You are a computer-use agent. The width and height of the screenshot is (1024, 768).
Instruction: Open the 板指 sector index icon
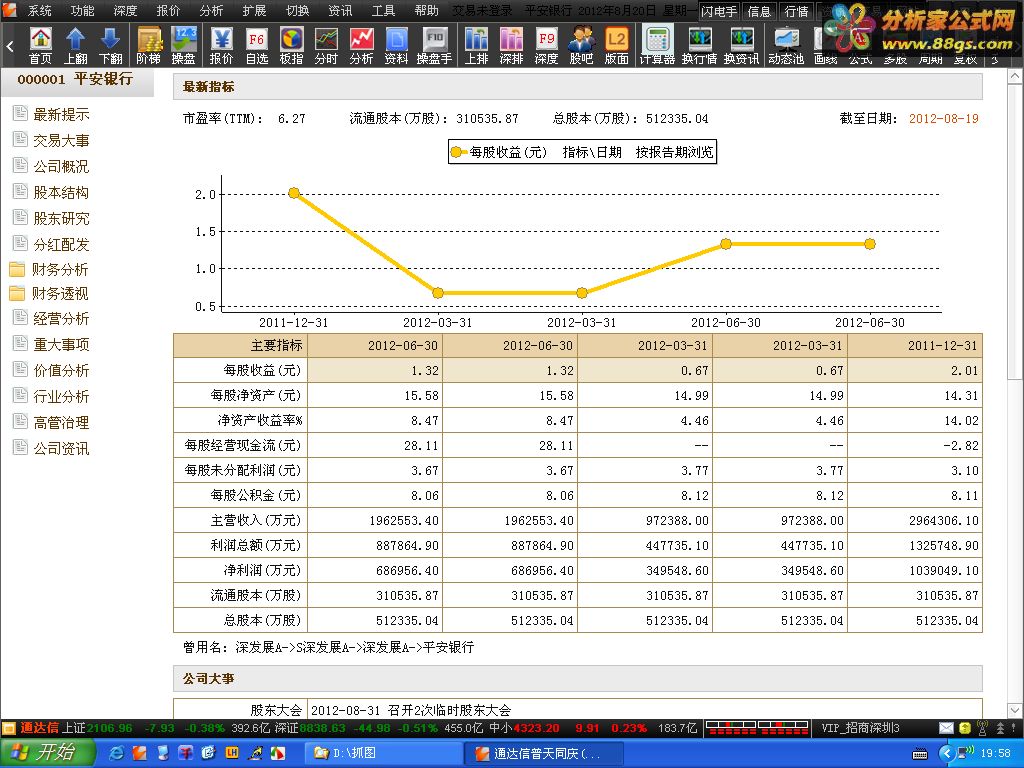pyautogui.click(x=291, y=45)
